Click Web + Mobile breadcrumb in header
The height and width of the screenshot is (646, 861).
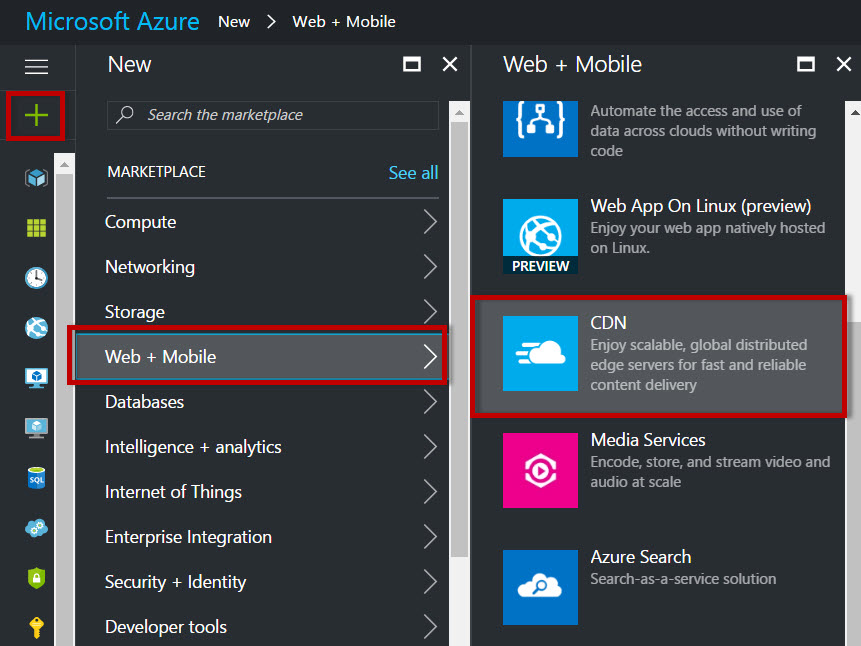coord(344,22)
